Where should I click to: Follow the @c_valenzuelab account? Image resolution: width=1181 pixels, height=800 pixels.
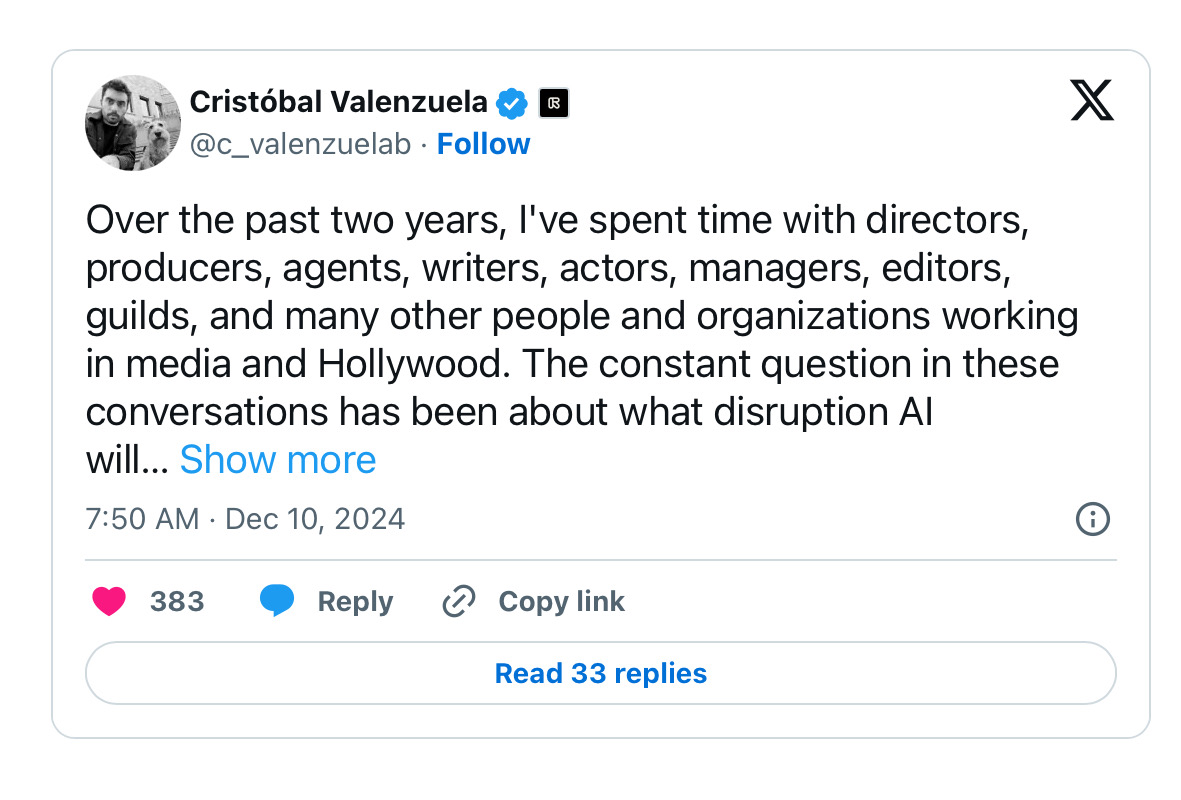click(484, 144)
